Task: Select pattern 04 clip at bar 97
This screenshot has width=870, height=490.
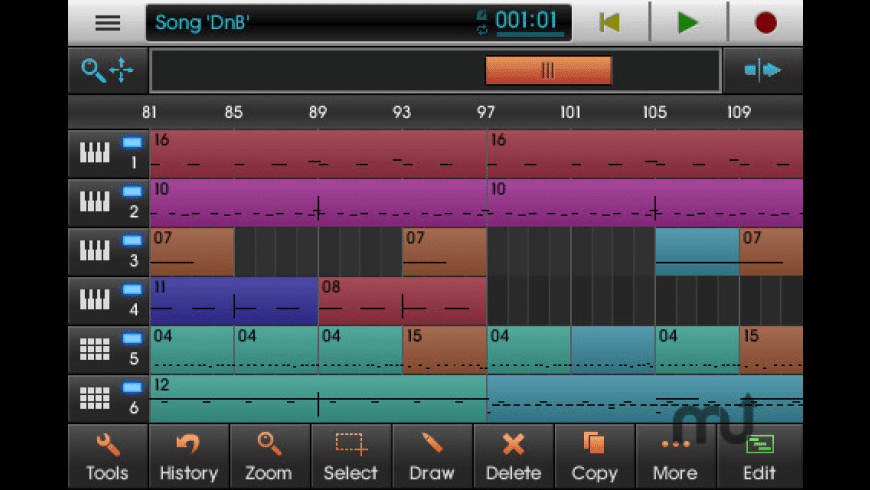Action: (x=529, y=350)
